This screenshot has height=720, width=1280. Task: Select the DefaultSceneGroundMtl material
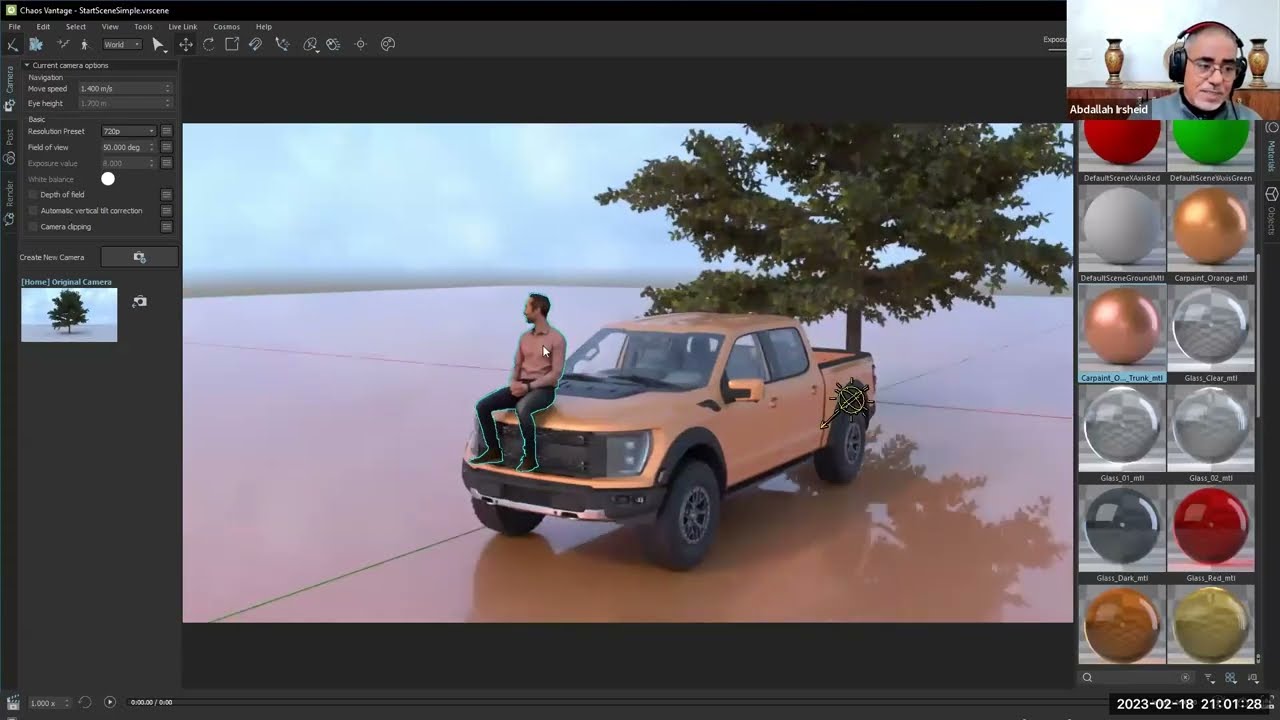click(1122, 234)
